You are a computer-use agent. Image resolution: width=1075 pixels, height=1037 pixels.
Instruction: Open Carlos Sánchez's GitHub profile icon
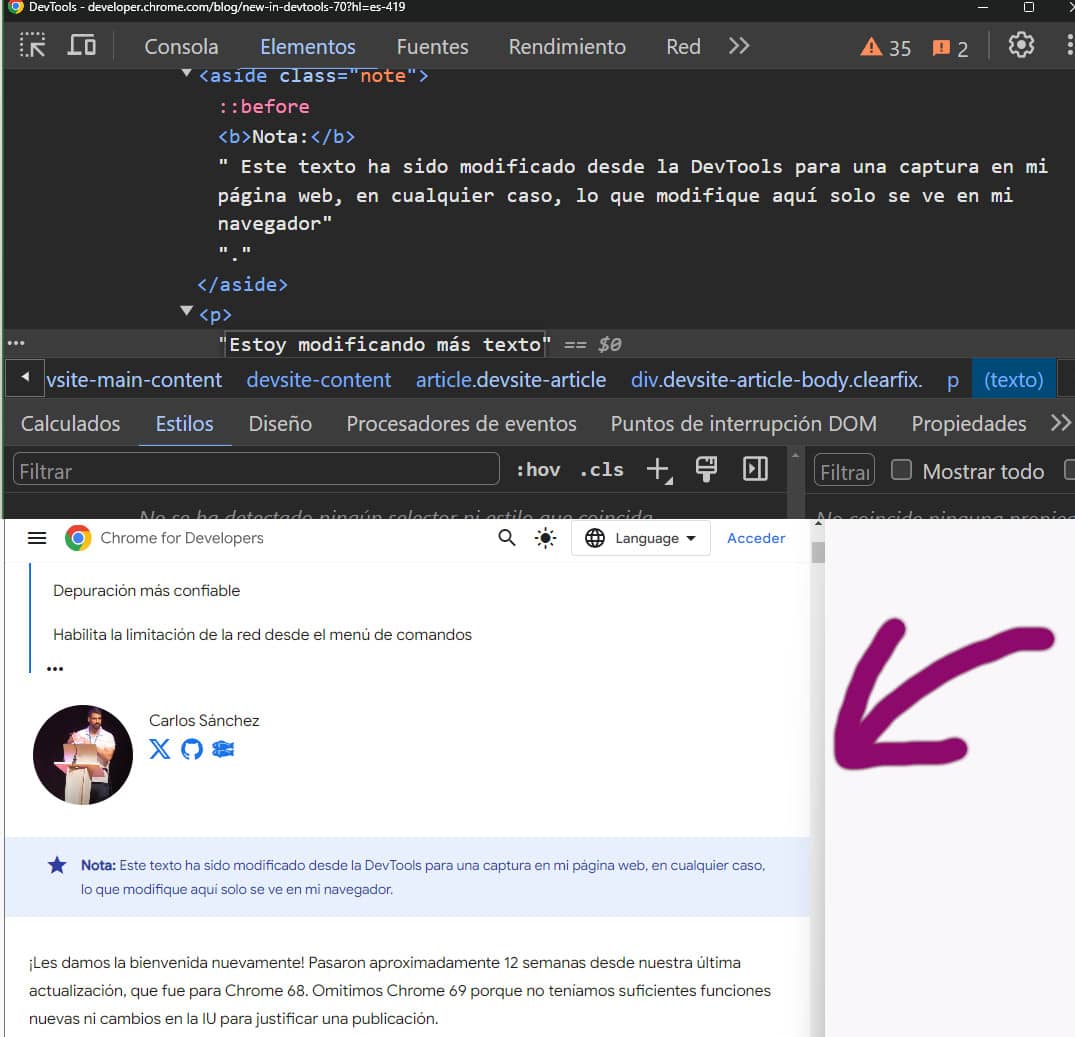(x=192, y=749)
